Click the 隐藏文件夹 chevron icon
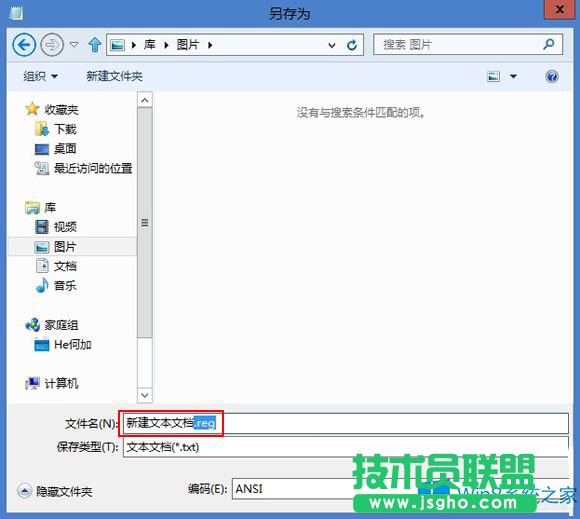Viewport: 580px width, 519px height. [24, 491]
